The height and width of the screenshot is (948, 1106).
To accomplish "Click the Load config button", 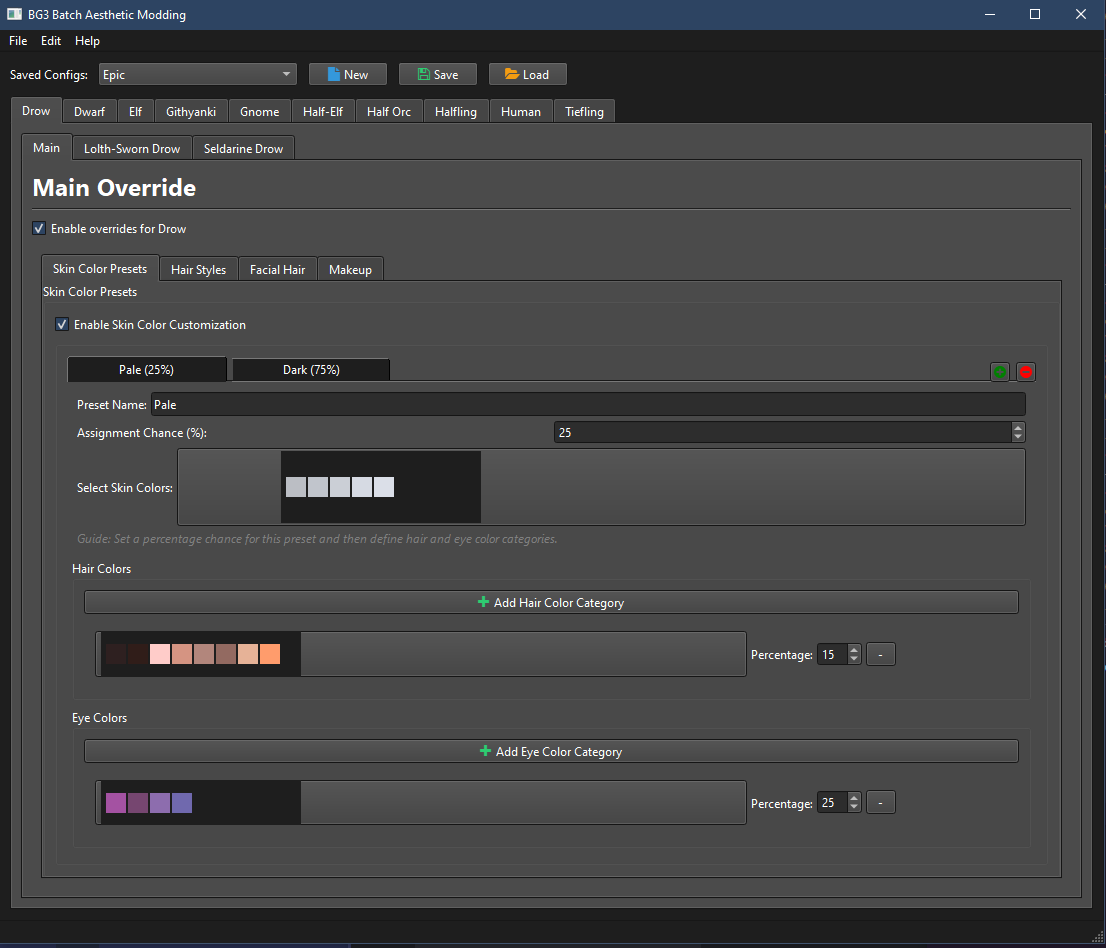I will [528, 74].
